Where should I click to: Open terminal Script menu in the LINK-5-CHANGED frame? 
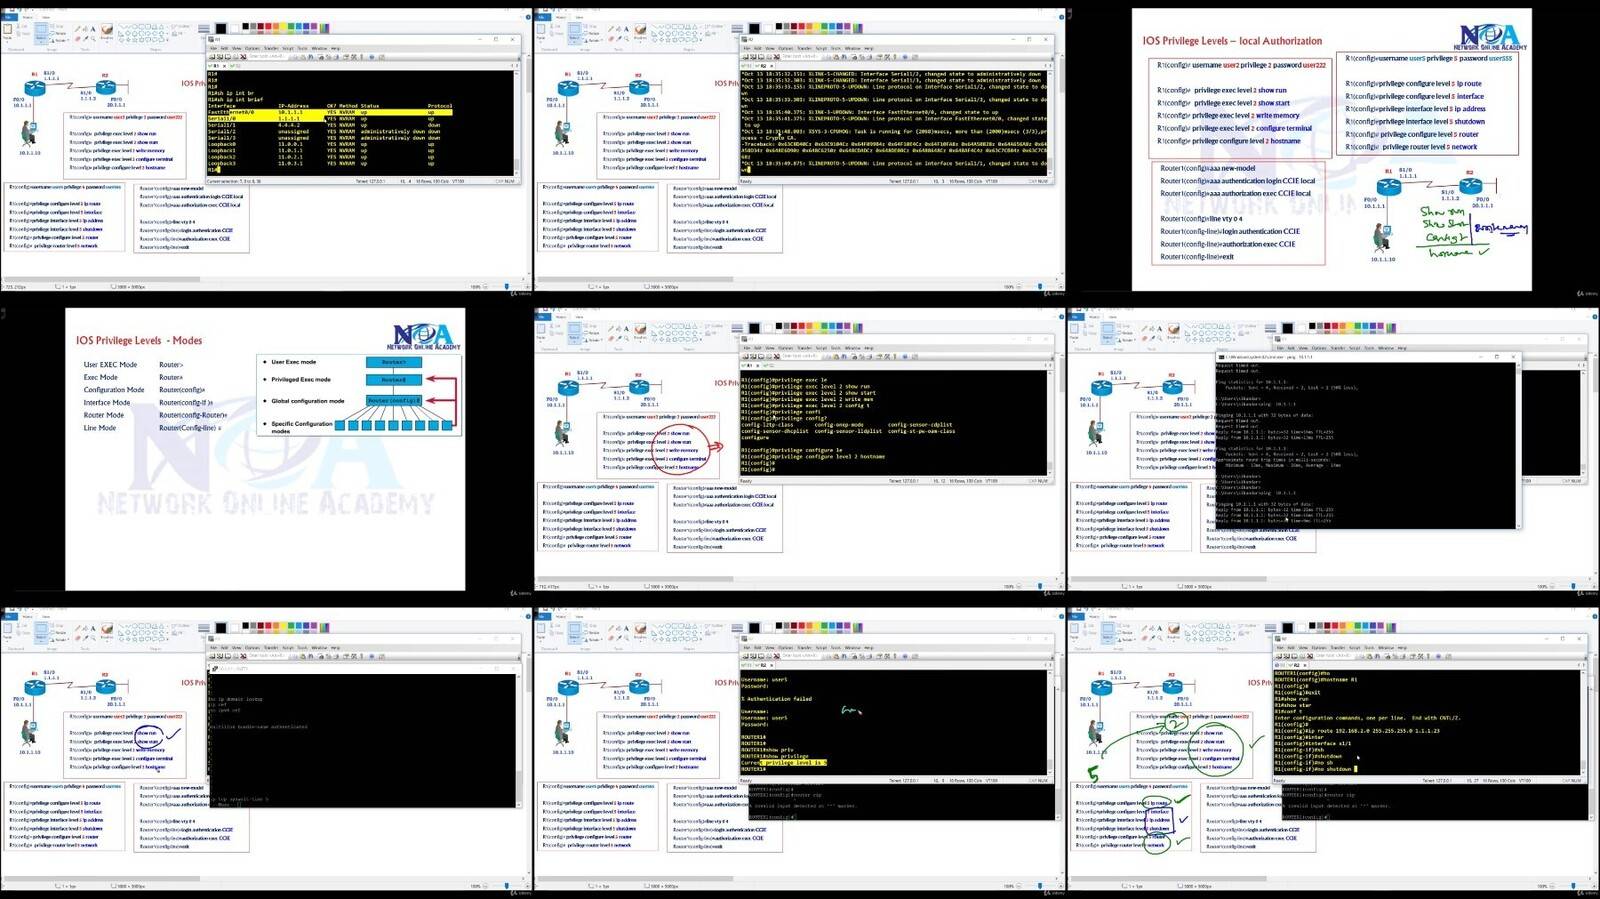click(821, 48)
